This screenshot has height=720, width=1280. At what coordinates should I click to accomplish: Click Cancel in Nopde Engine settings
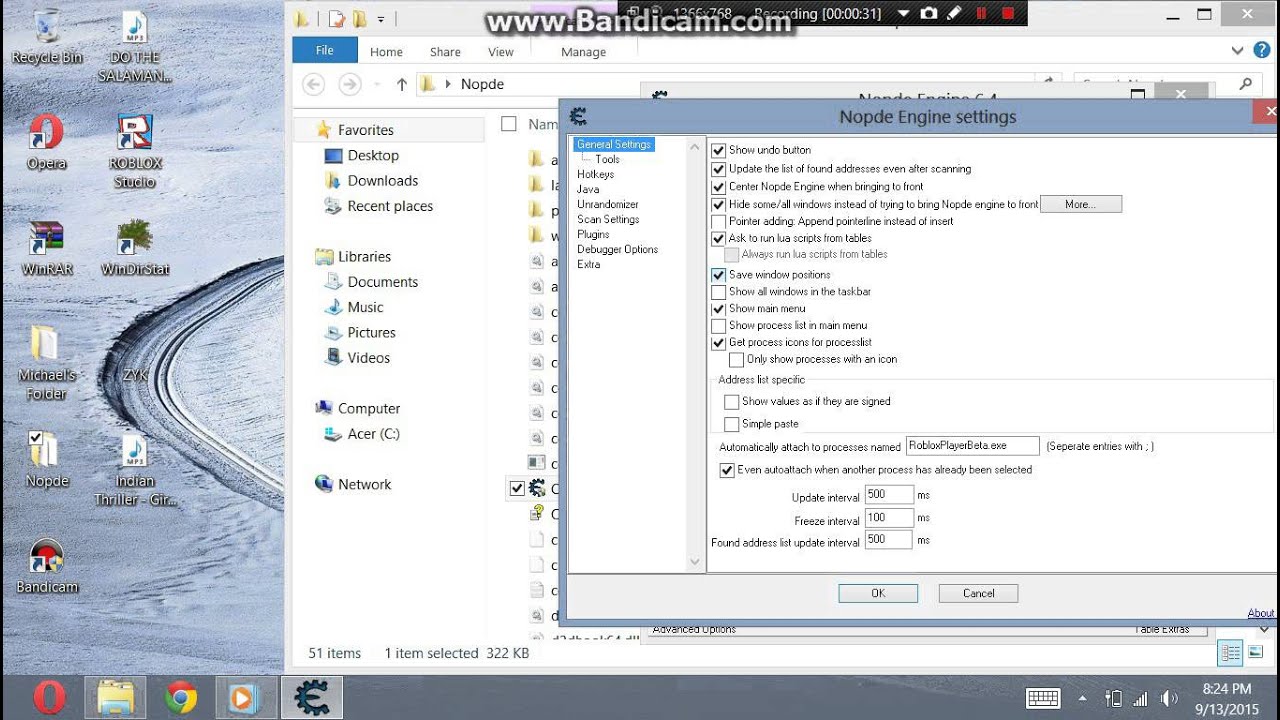(x=978, y=593)
